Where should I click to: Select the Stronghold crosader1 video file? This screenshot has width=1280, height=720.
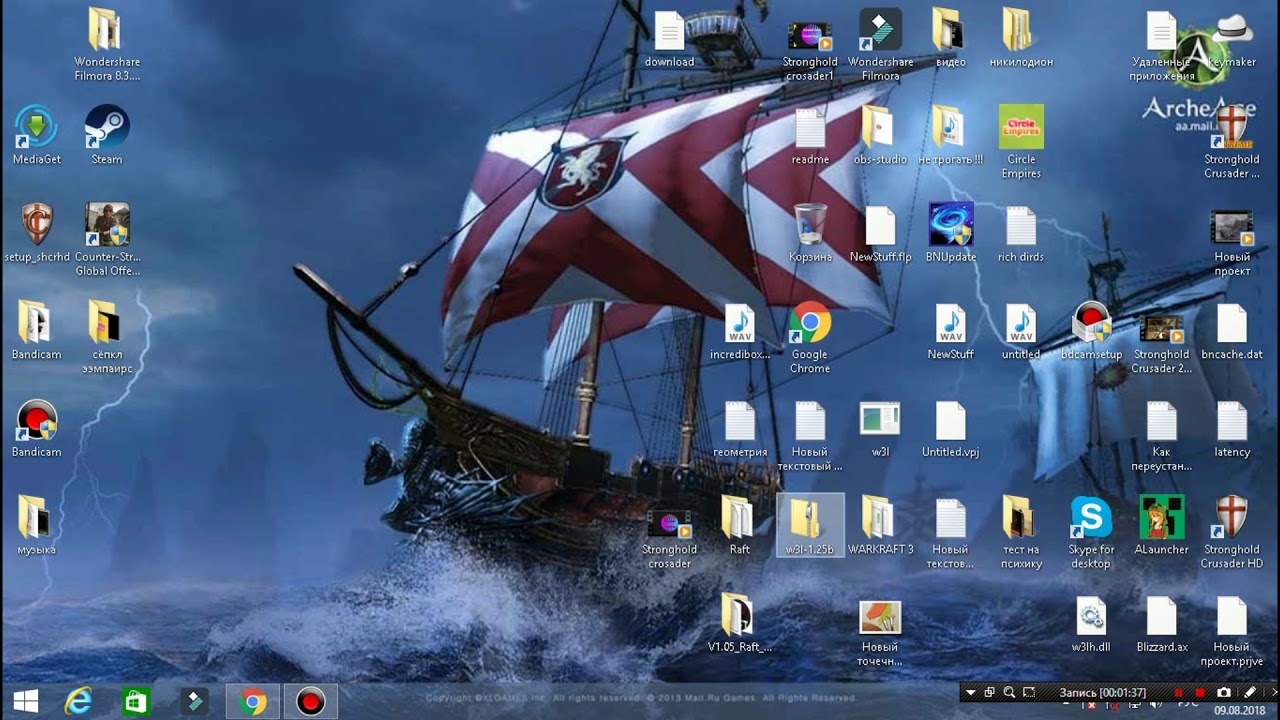[810, 52]
